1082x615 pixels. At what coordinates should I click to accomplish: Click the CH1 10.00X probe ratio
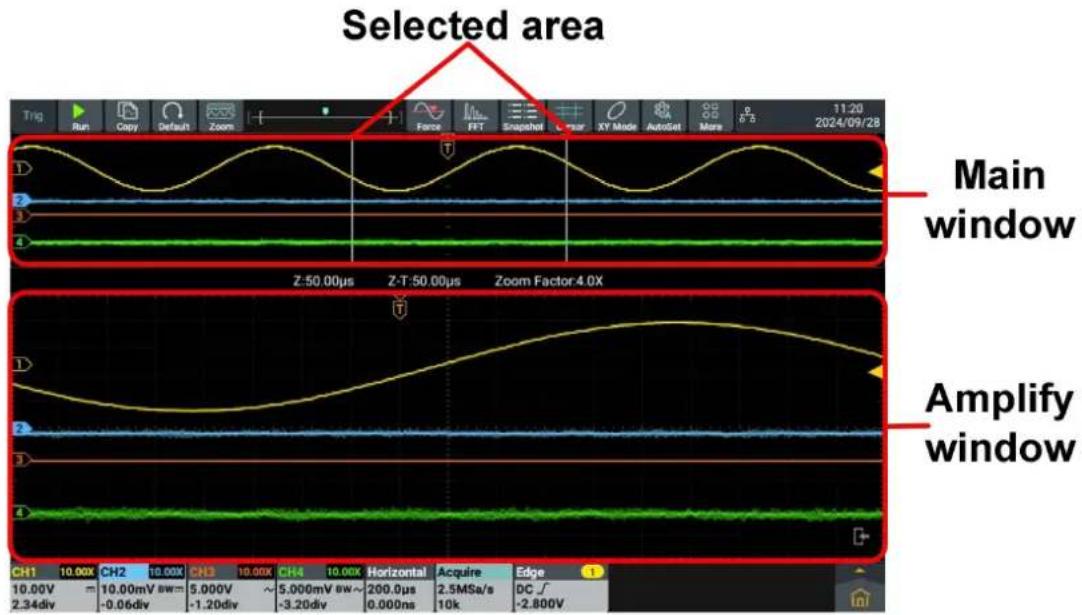click(x=77, y=572)
